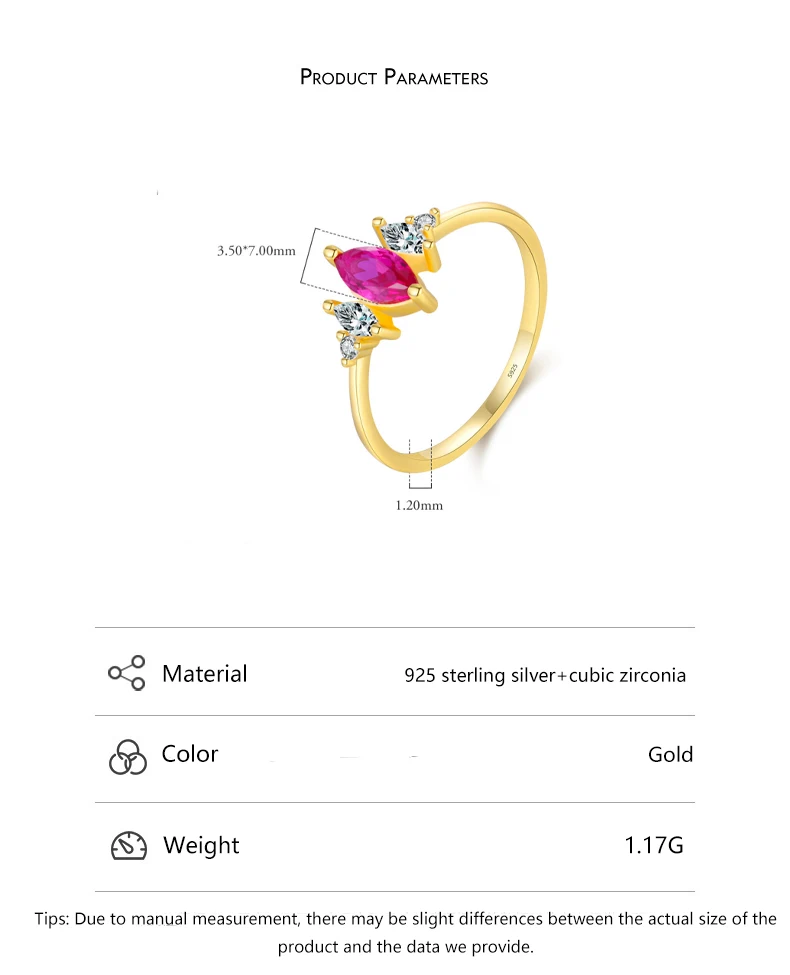Click the Material share-nodes icon
The height and width of the screenshot is (975, 790).
pos(126,673)
